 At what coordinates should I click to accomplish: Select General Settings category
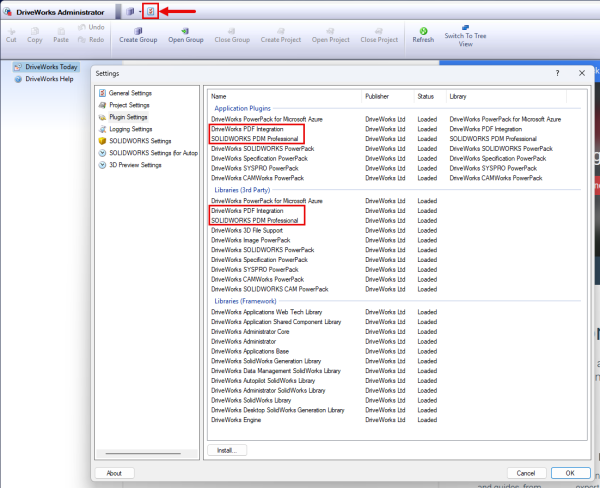130,93
